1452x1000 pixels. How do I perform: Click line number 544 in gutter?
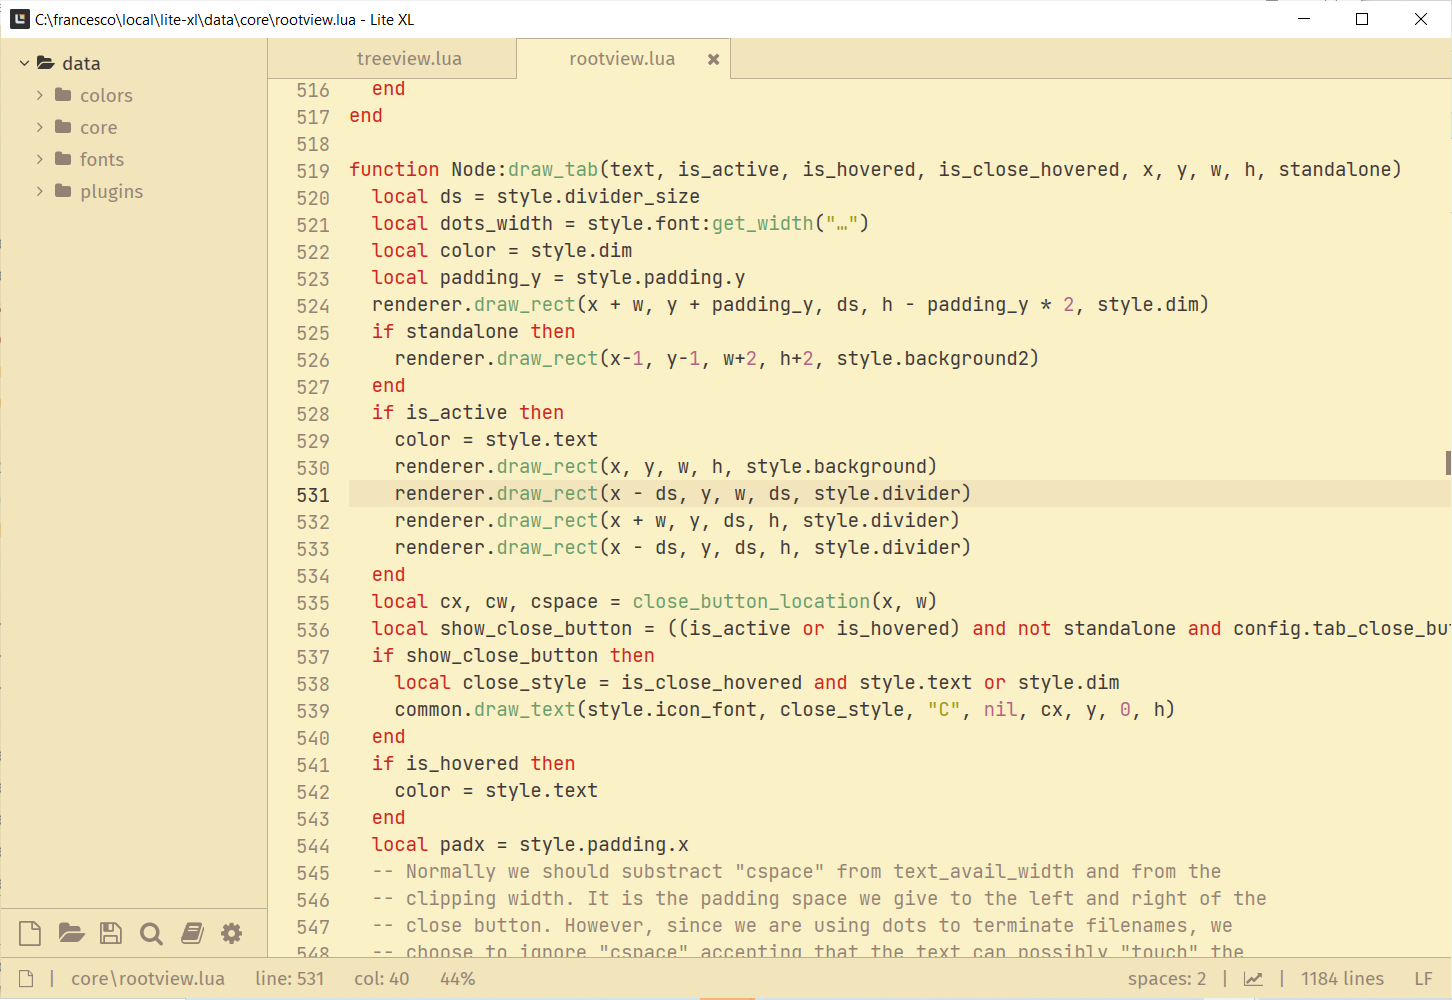tap(313, 846)
